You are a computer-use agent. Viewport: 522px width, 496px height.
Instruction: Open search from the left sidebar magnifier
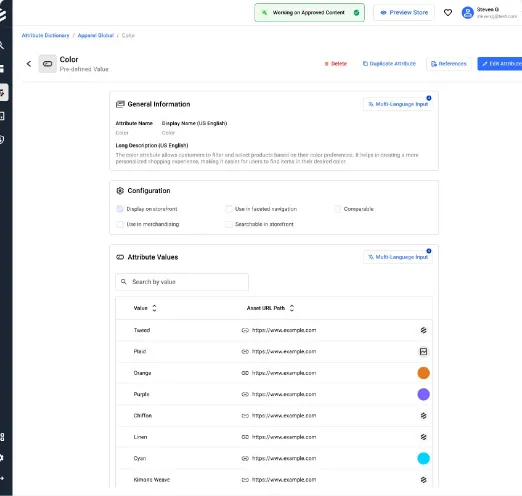(2, 45)
